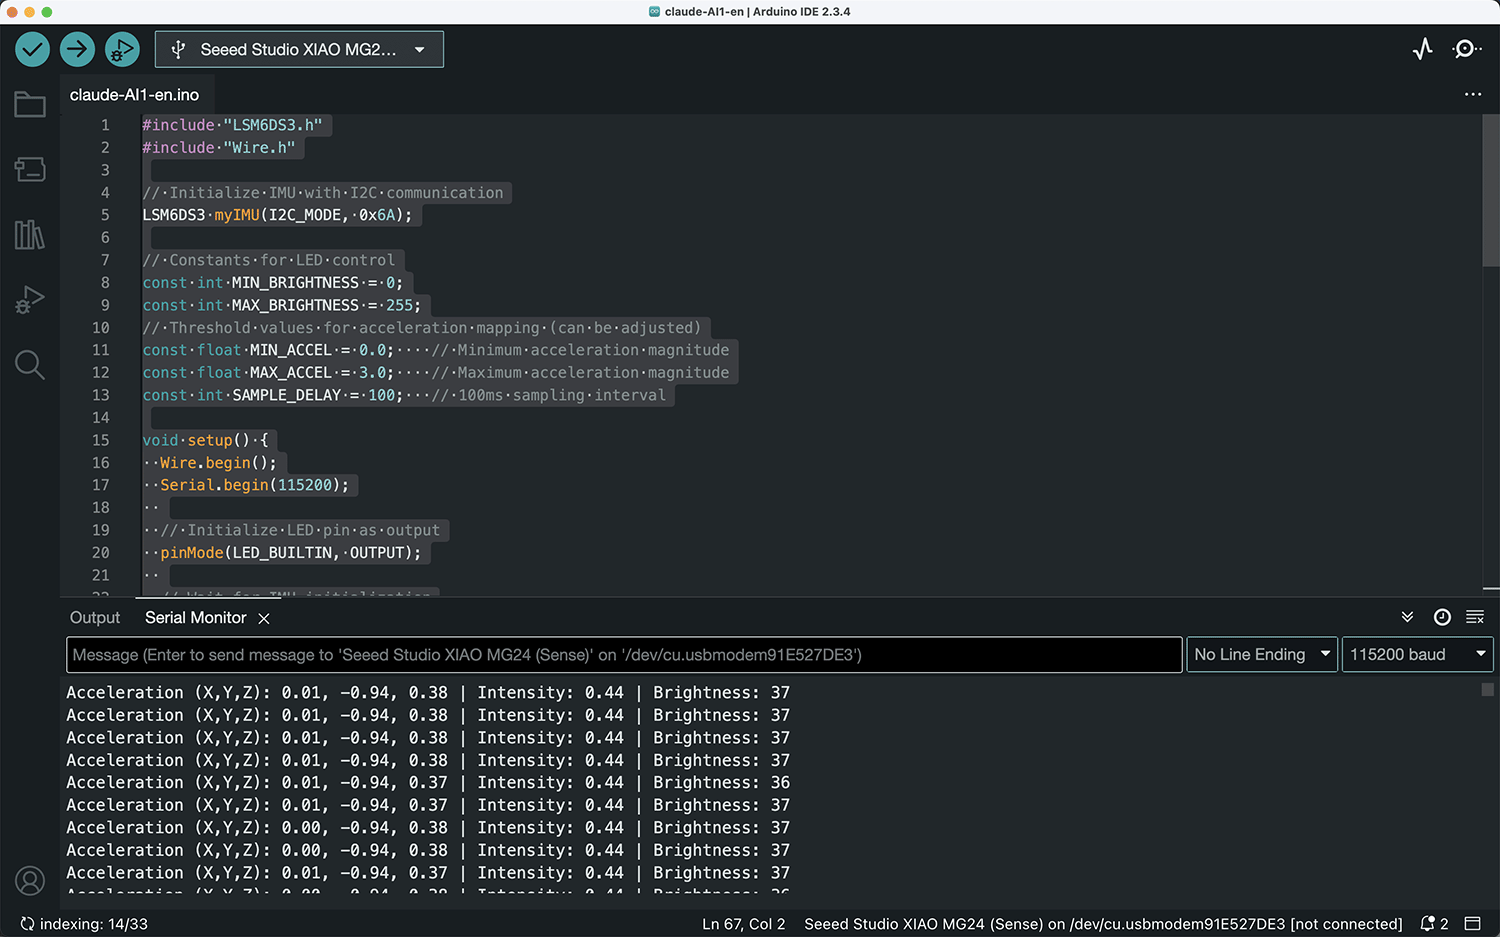Click the user account icon in sidebar

30,881
